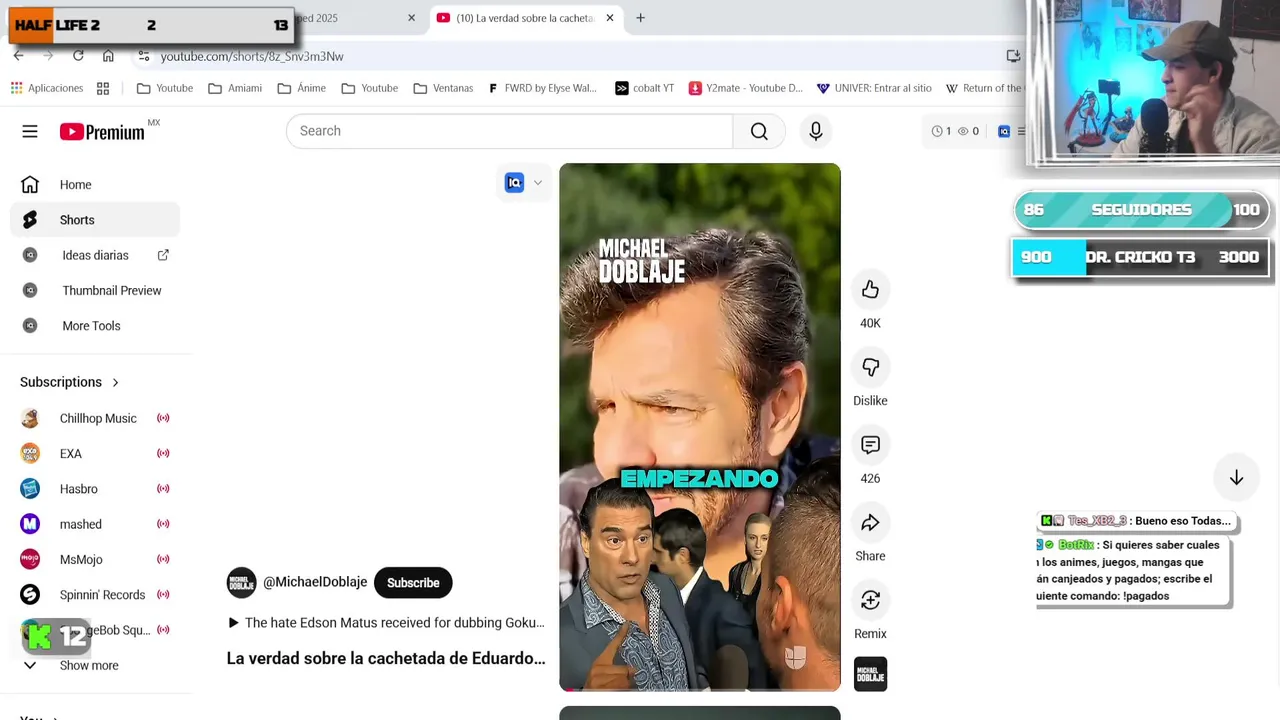The width and height of the screenshot is (1280, 720).
Task: Like the short with thumbs up
Action: (x=870, y=289)
